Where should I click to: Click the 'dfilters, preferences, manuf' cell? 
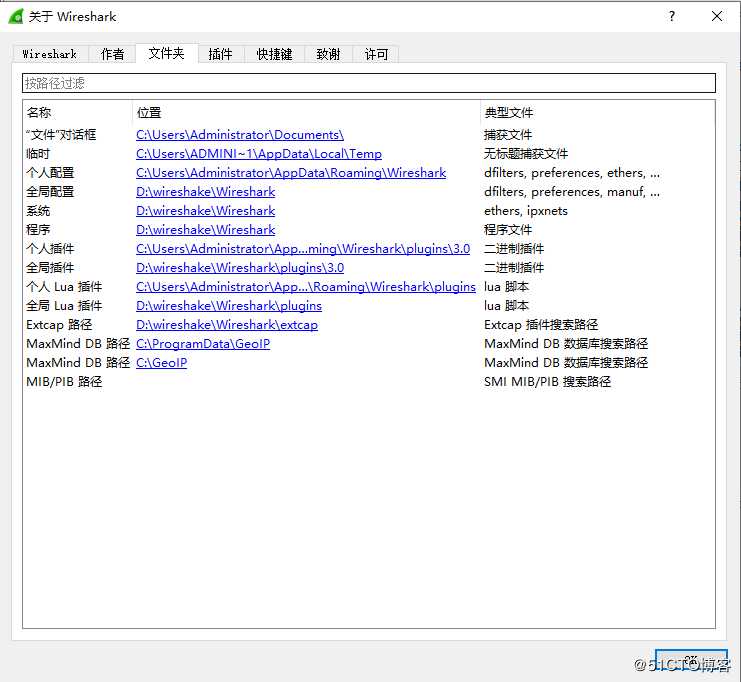572,191
